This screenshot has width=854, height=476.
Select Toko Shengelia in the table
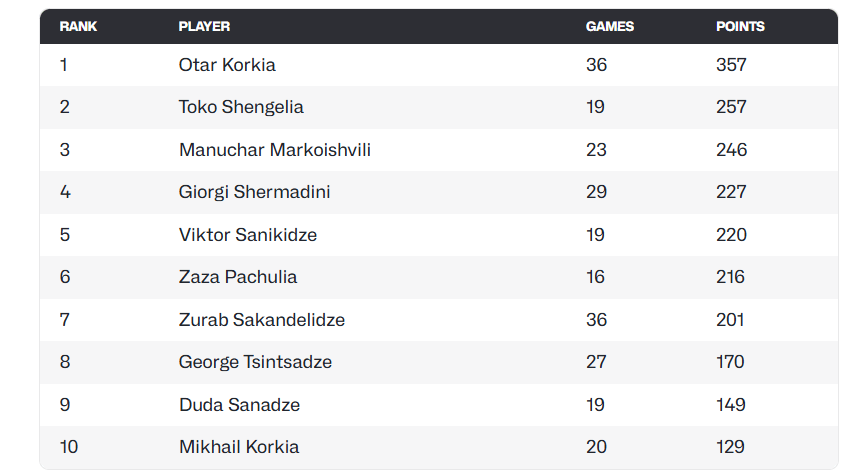(x=241, y=107)
